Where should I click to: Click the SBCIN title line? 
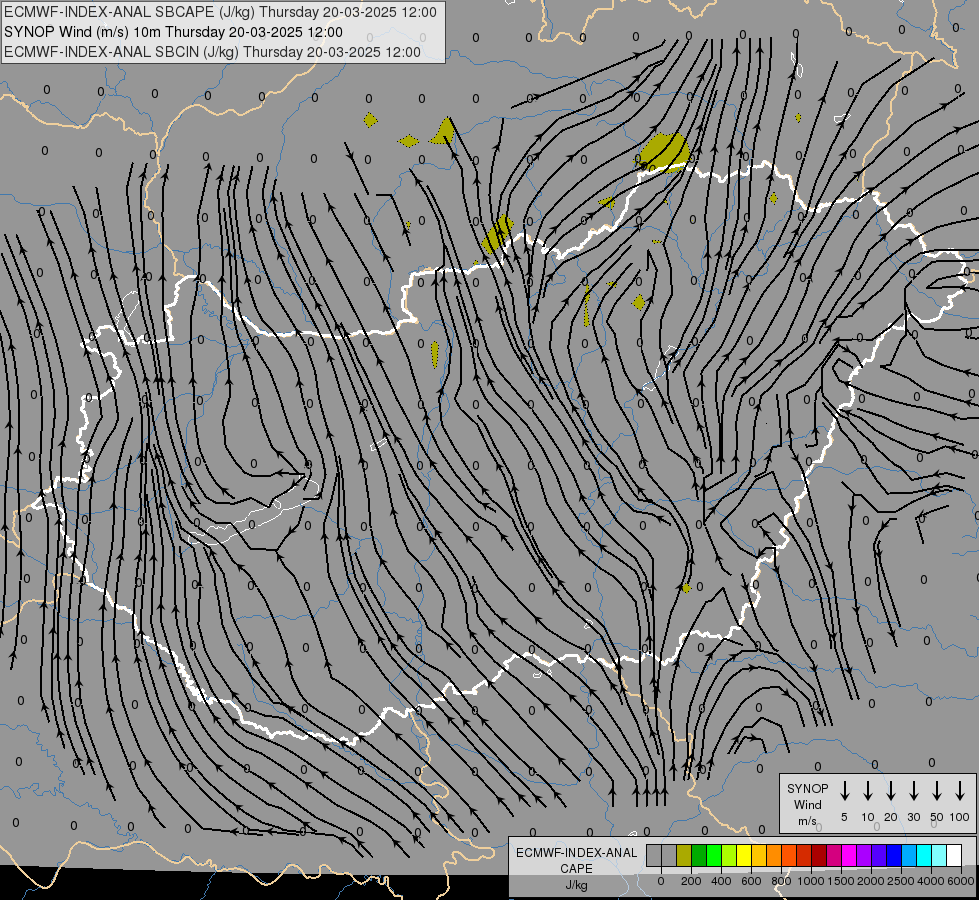pos(212,52)
